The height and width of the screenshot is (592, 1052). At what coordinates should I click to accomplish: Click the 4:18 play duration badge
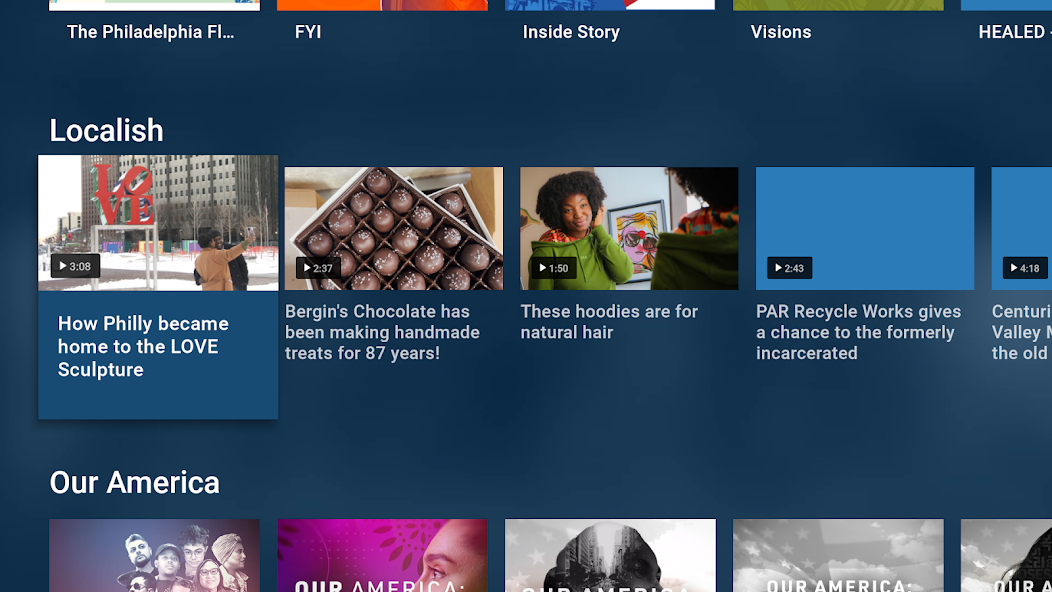[x=1024, y=268]
